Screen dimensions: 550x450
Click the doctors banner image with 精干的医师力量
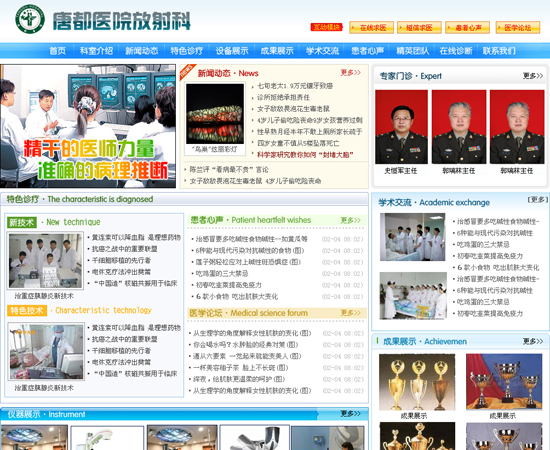88,126
